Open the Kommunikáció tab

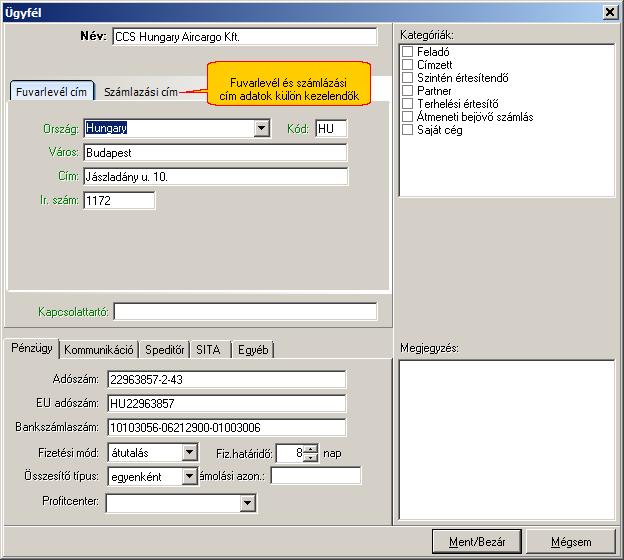pos(99,350)
